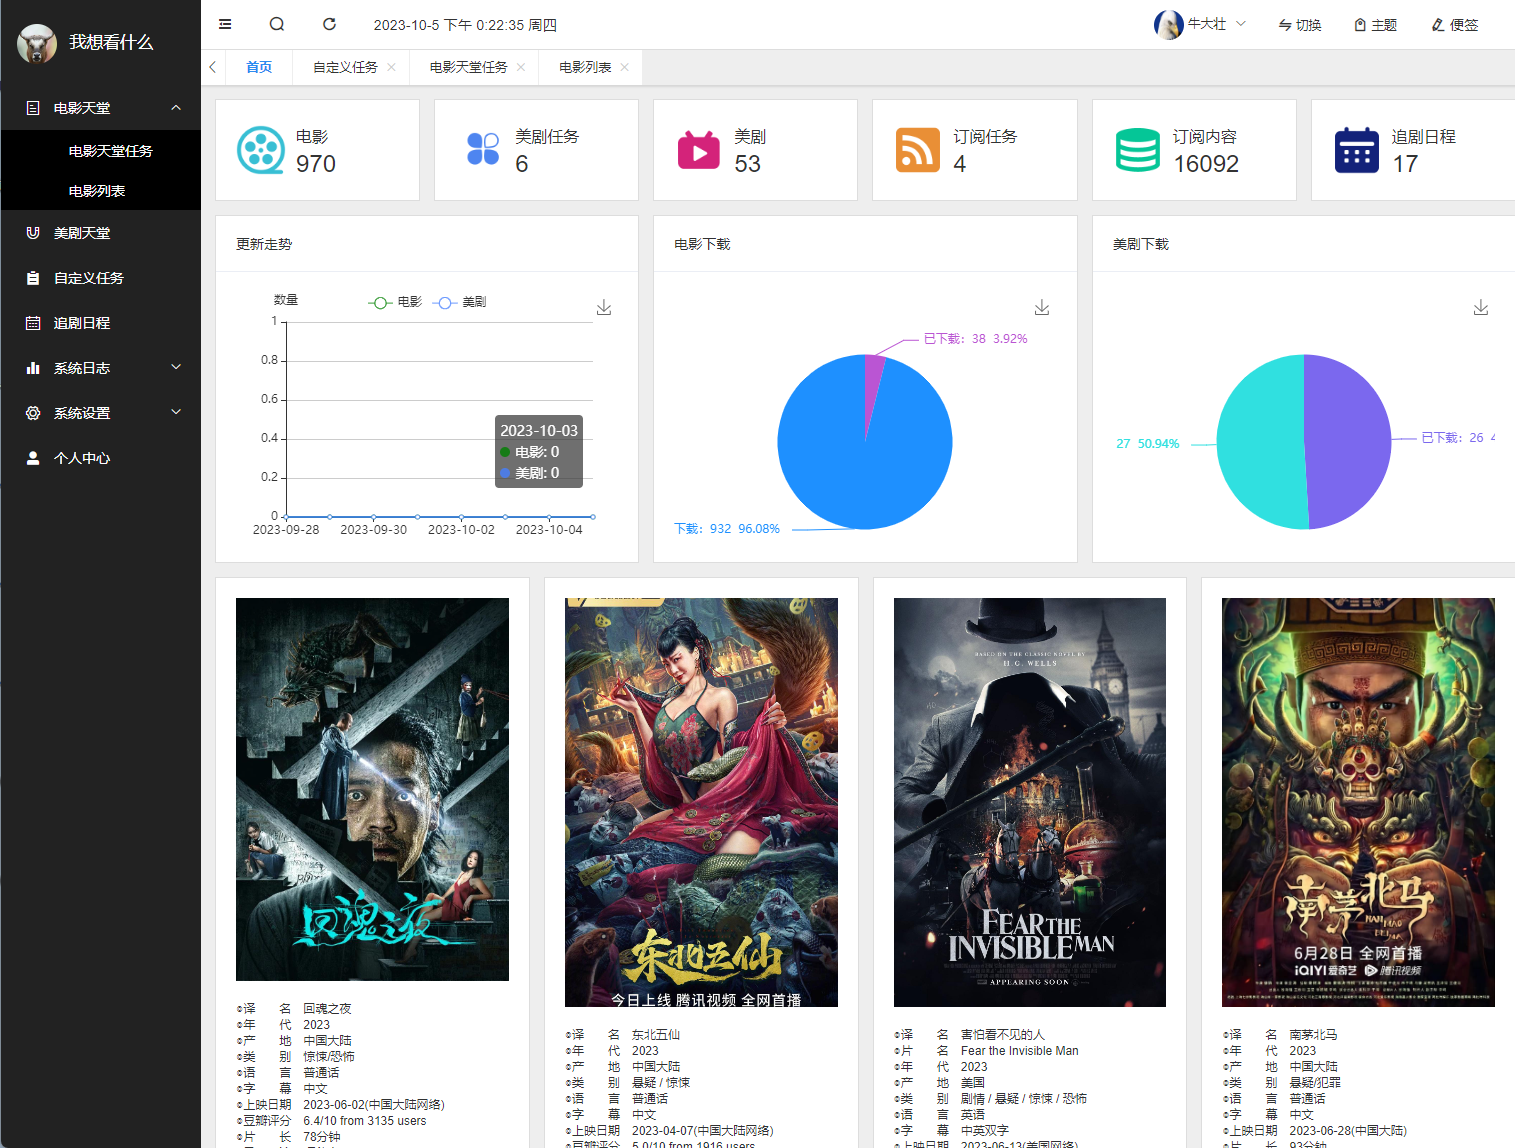Viewport: 1515px width, 1148px height.
Task: Open the 回魂之夜 movie poster
Action: click(372, 789)
